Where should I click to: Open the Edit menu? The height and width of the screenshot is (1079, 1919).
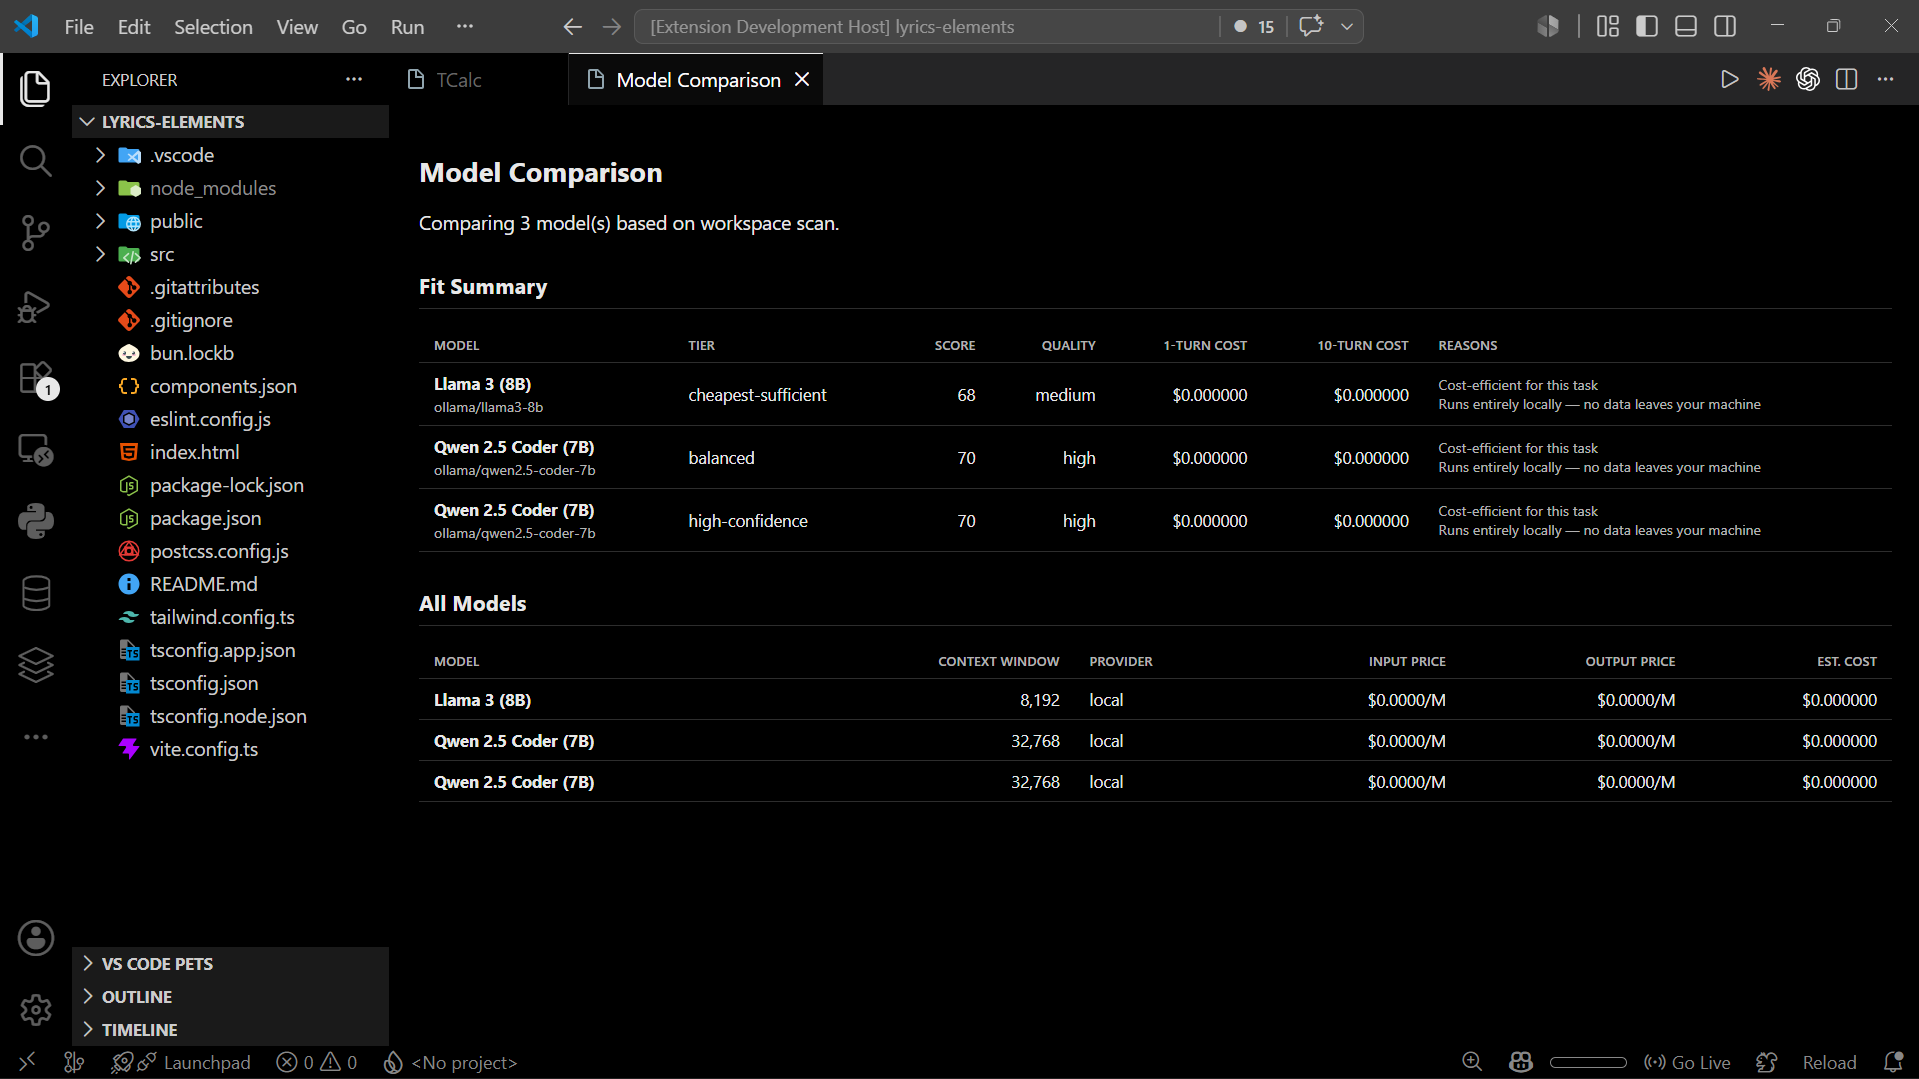(134, 27)
